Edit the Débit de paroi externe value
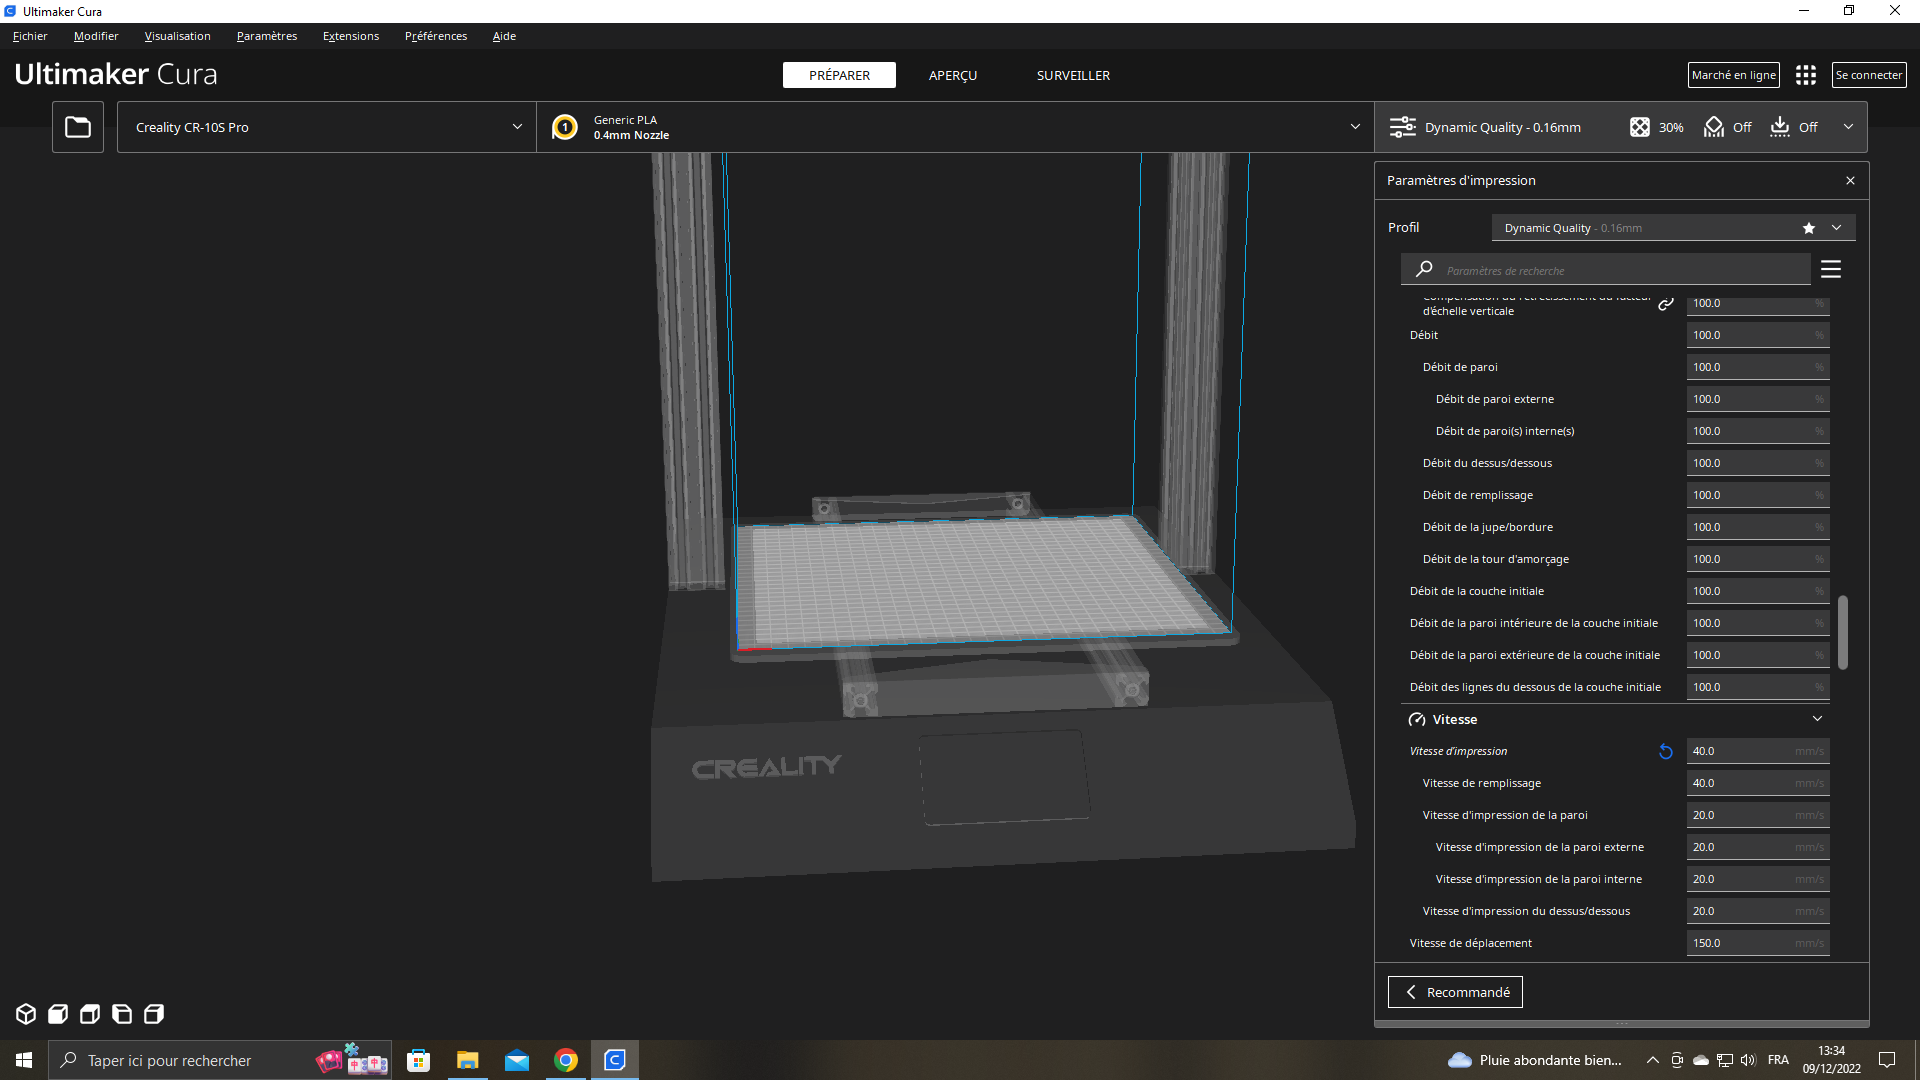The height and width of the screenshot is (1080, 1920). click(1758, 399)
